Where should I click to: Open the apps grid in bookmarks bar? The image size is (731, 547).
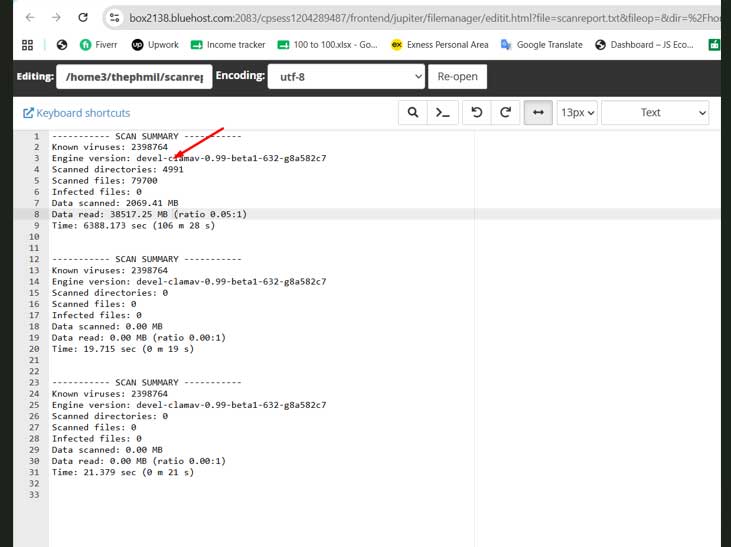coord(28,45)
